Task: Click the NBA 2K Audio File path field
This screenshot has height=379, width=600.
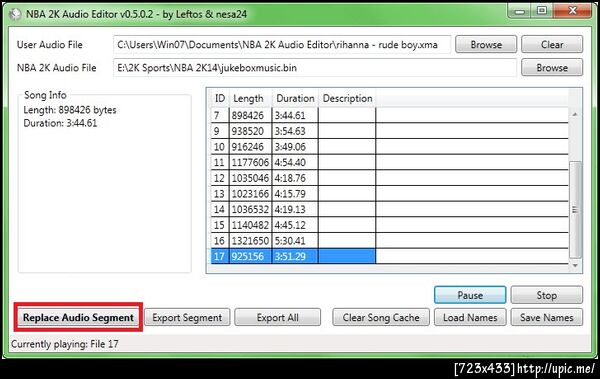Action: pos(315,68)
